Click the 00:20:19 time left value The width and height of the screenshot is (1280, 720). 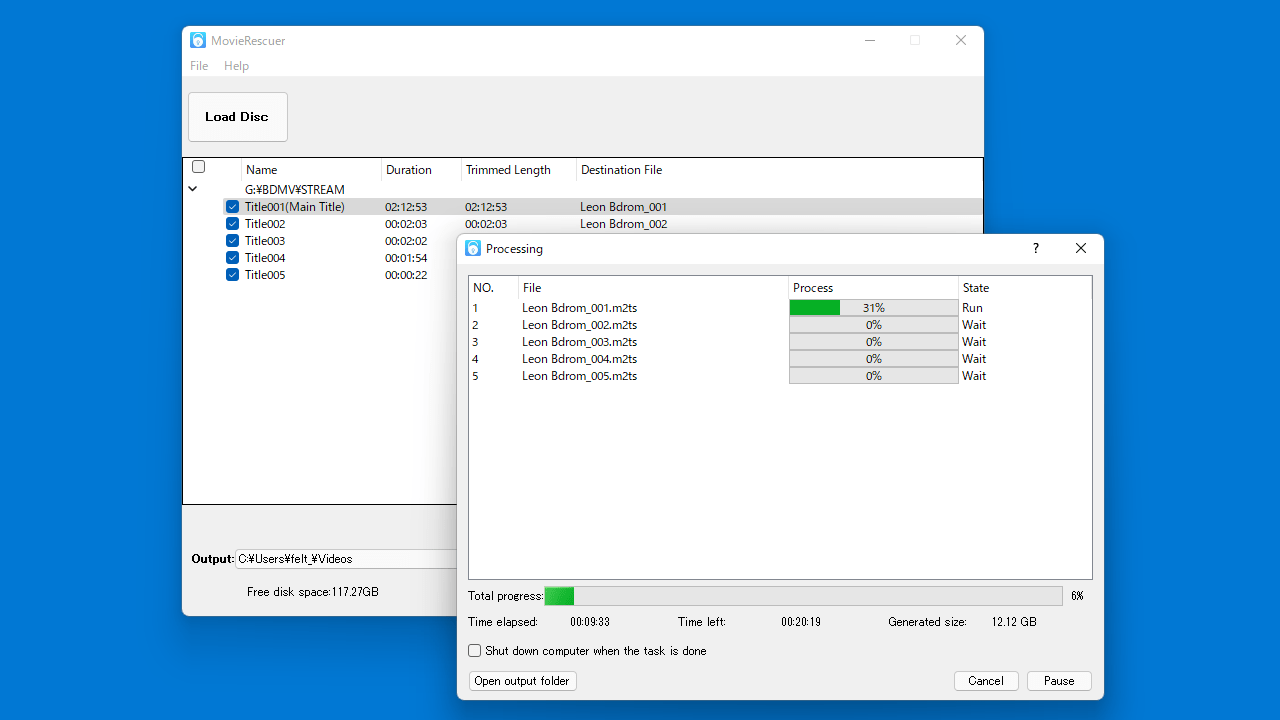[801, 622]
